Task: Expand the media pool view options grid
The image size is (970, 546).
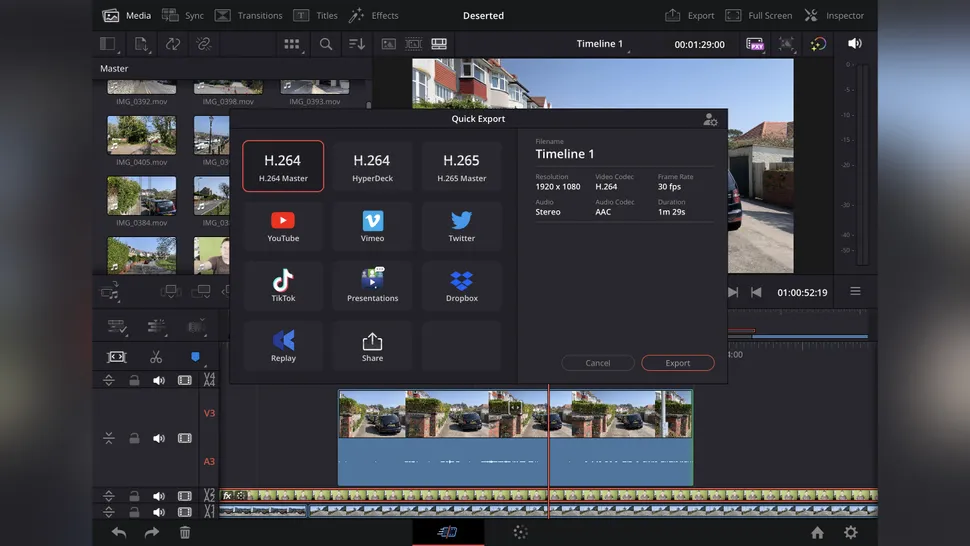Action: coord(292,44)
